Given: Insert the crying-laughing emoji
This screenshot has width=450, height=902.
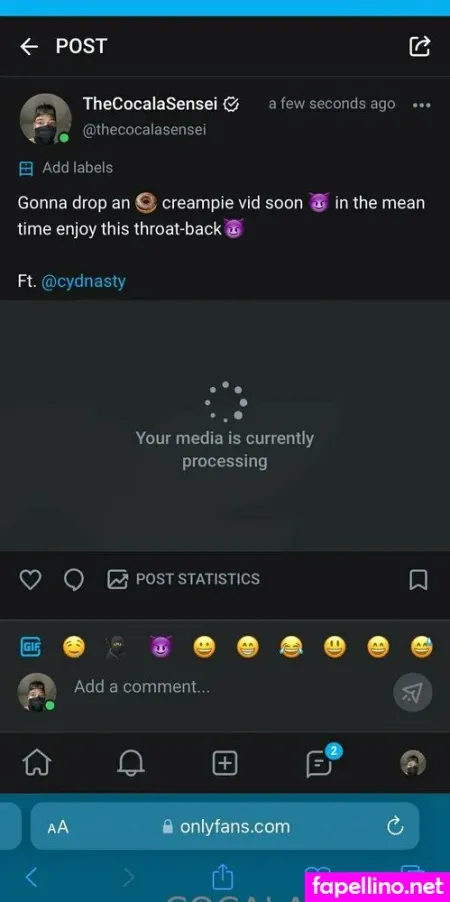Looking at the screenshot, I should pyautogui.click(x=291, y=647).
